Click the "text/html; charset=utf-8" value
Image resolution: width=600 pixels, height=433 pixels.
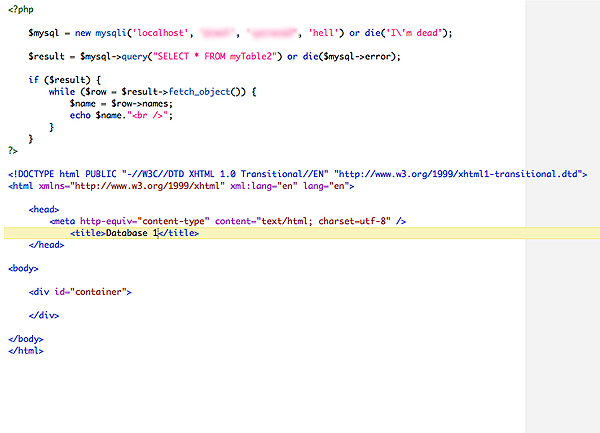pos(324,221)
